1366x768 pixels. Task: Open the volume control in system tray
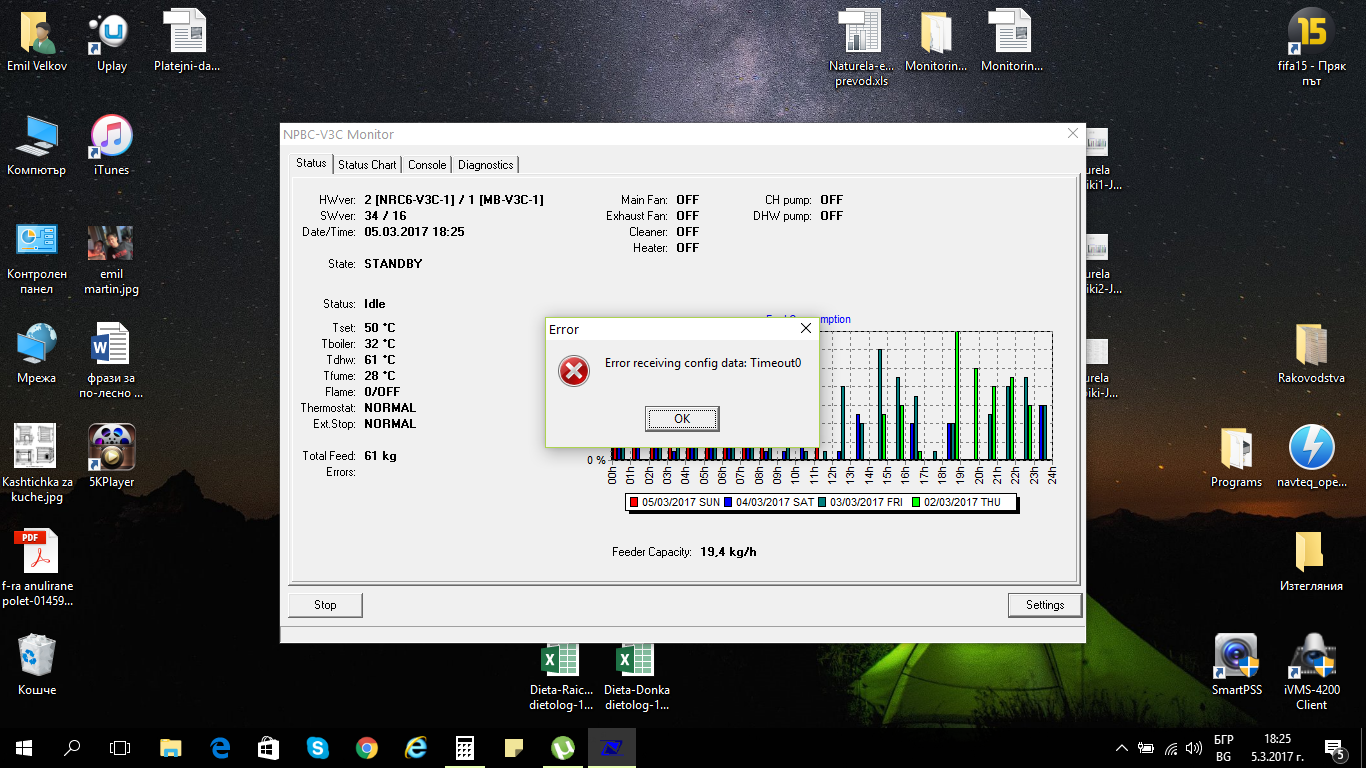click(x=1193, y=747)
